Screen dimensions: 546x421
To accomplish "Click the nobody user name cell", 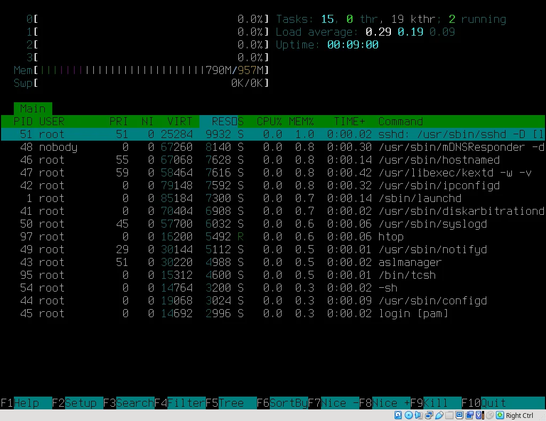I will [x=58, y=147].
